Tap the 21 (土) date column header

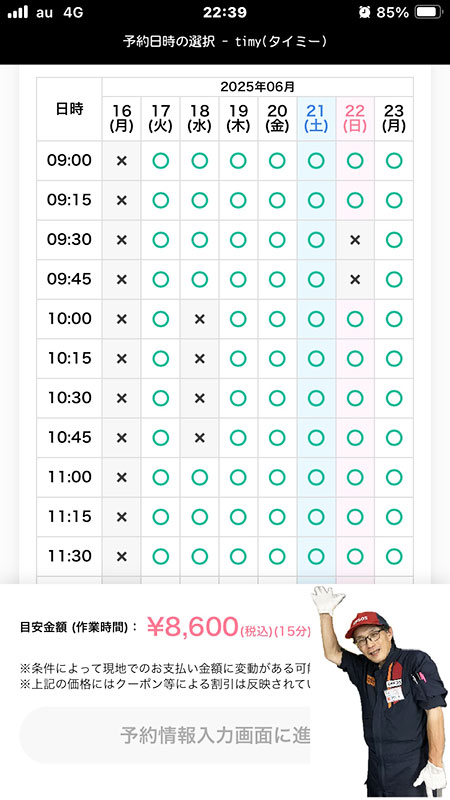(316, 118)
